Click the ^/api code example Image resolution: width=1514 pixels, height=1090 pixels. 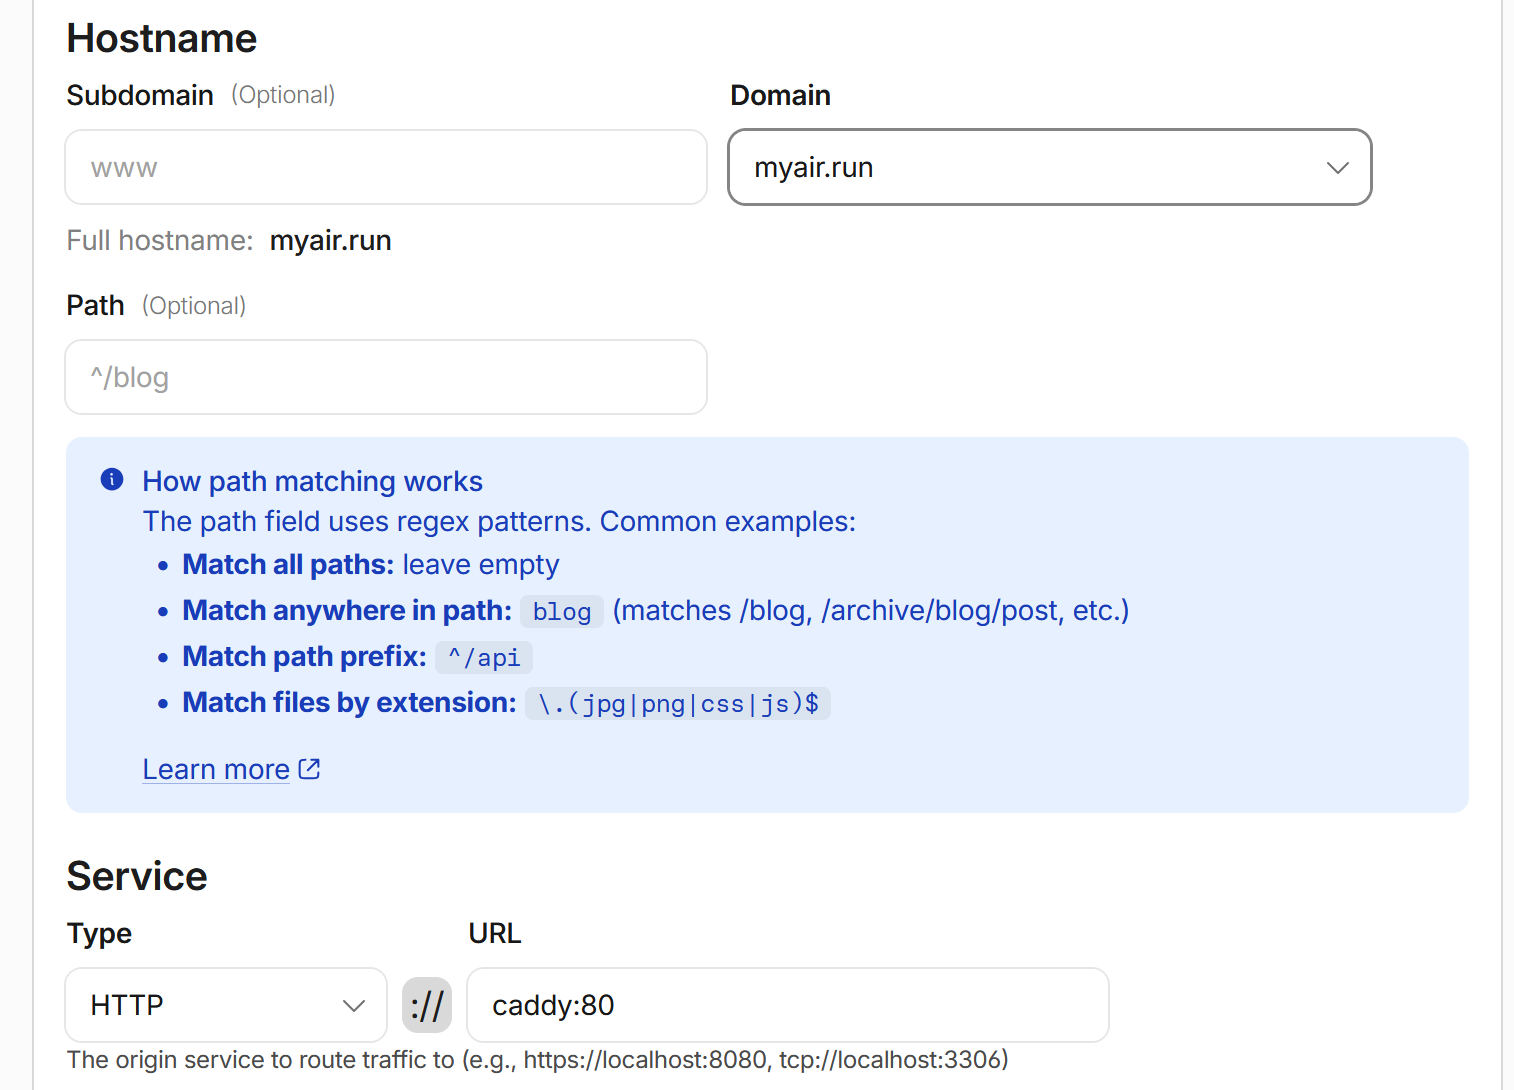pos(484,657)
